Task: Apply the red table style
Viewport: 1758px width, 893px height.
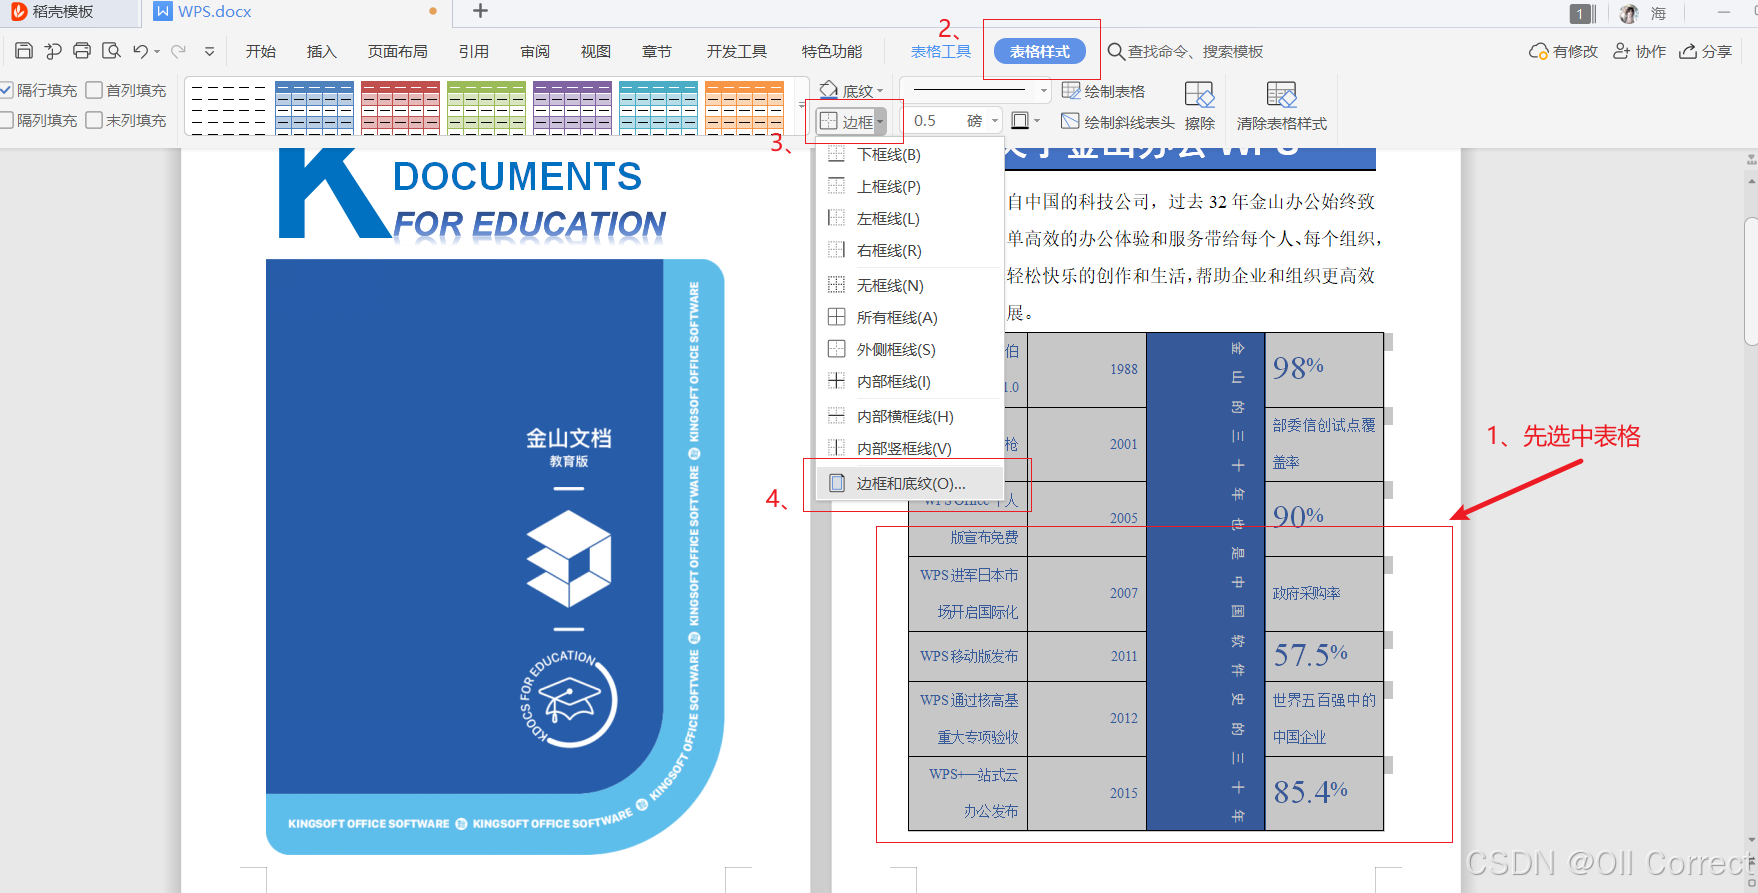Action: [x=400, y=107]
